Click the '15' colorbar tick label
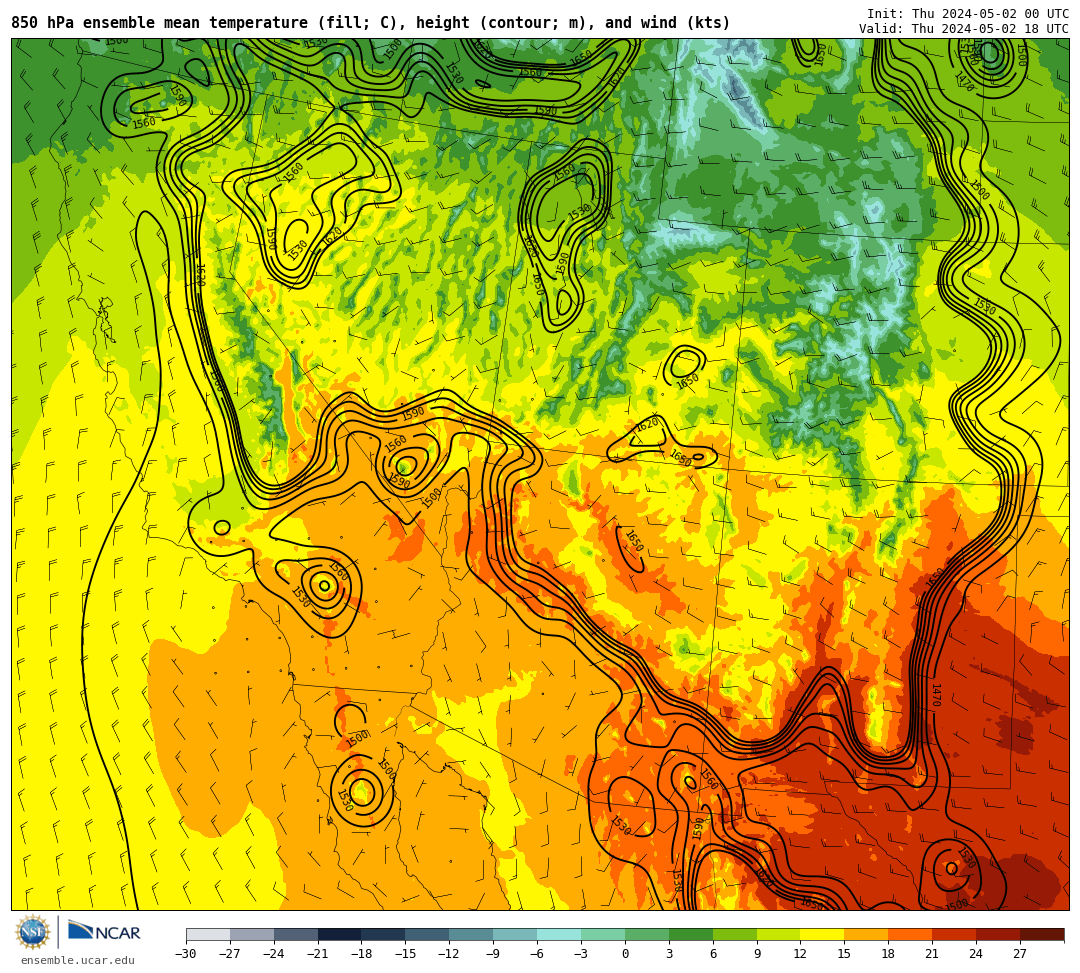 pyautogui.click(x=844, y=954)
